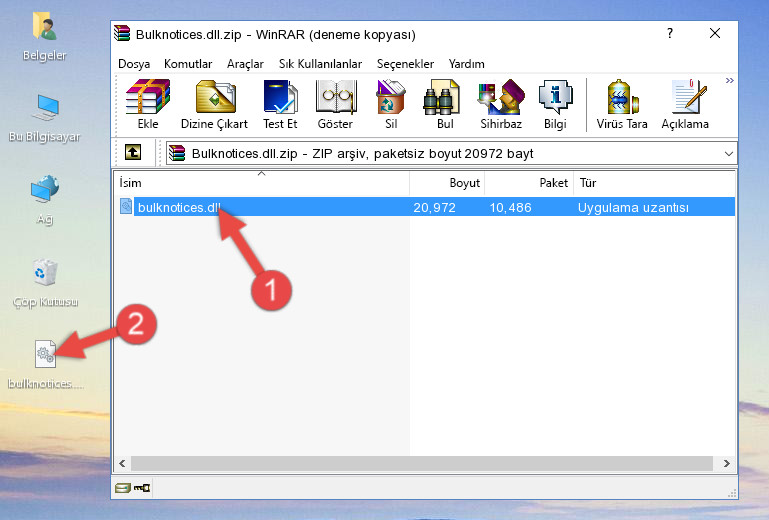This screenshot has width=769, height=520.
Task: Open the archive path dropdown
Action: pos(729,154)
